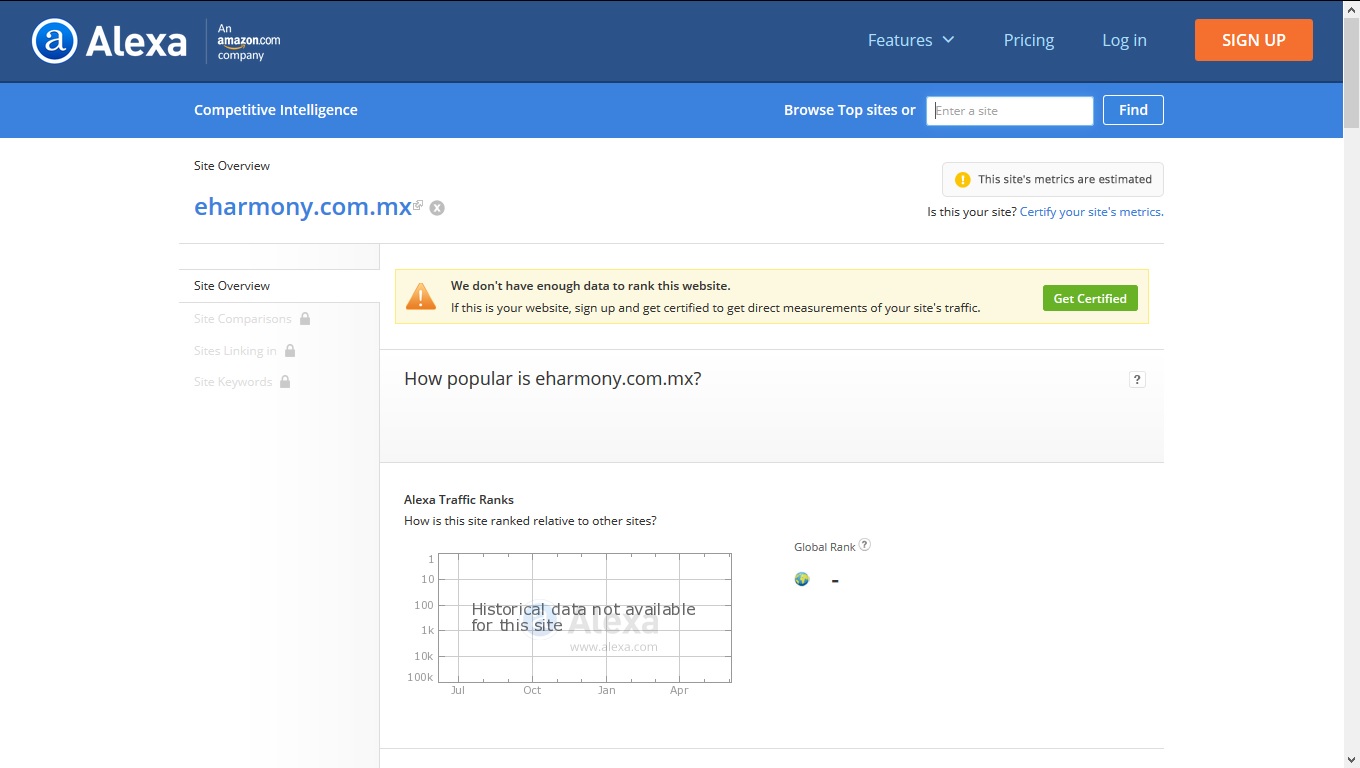Screen dimensions: 1360x768
Task: Select the Site Overview sidebar tab
Action: point(279,286)
